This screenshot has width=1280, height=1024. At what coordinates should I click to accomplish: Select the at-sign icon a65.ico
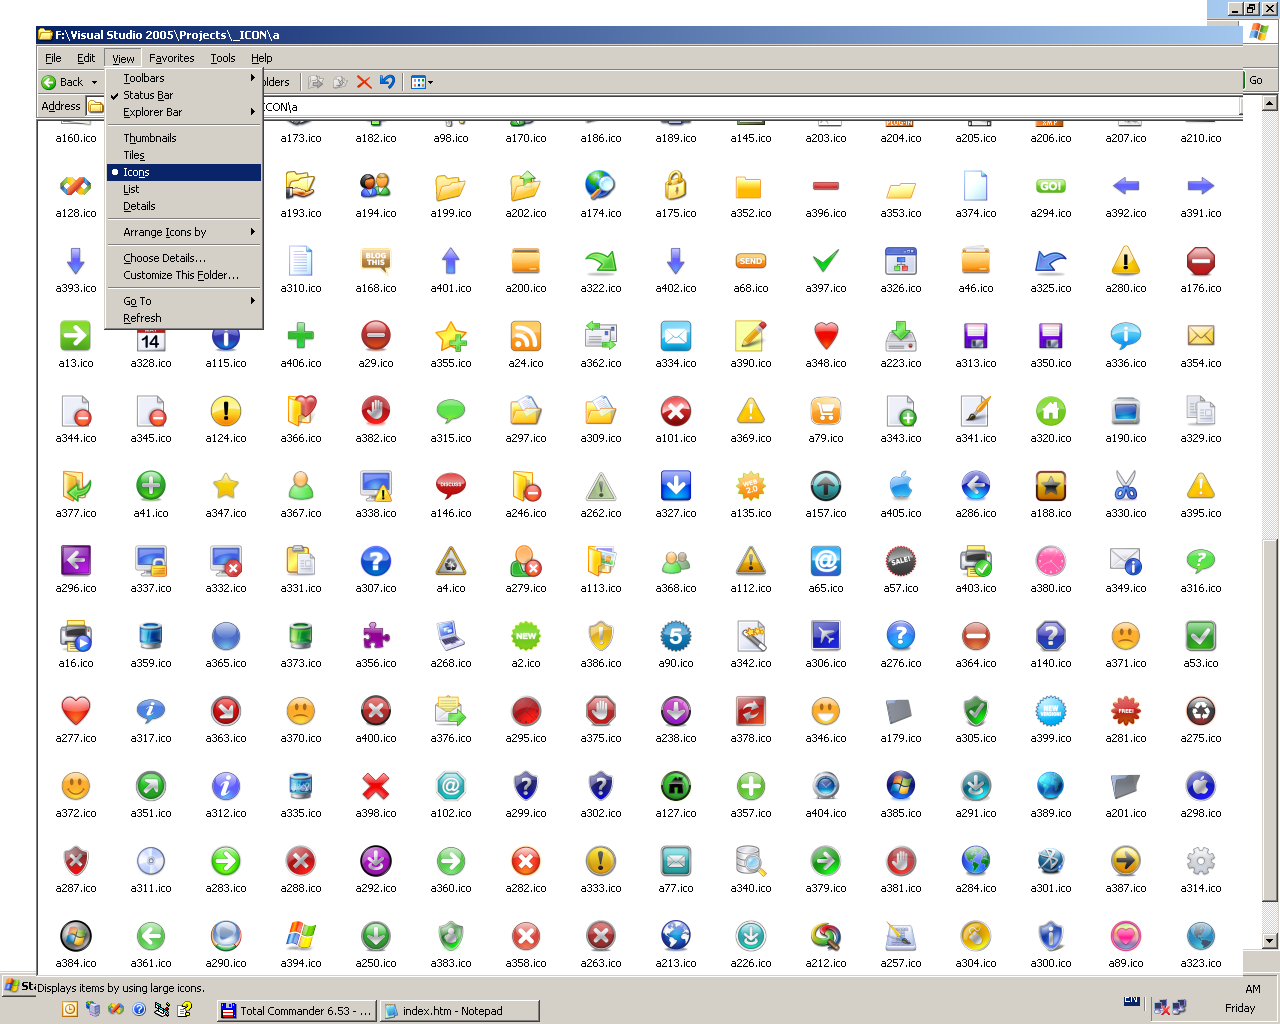(826, 560)
